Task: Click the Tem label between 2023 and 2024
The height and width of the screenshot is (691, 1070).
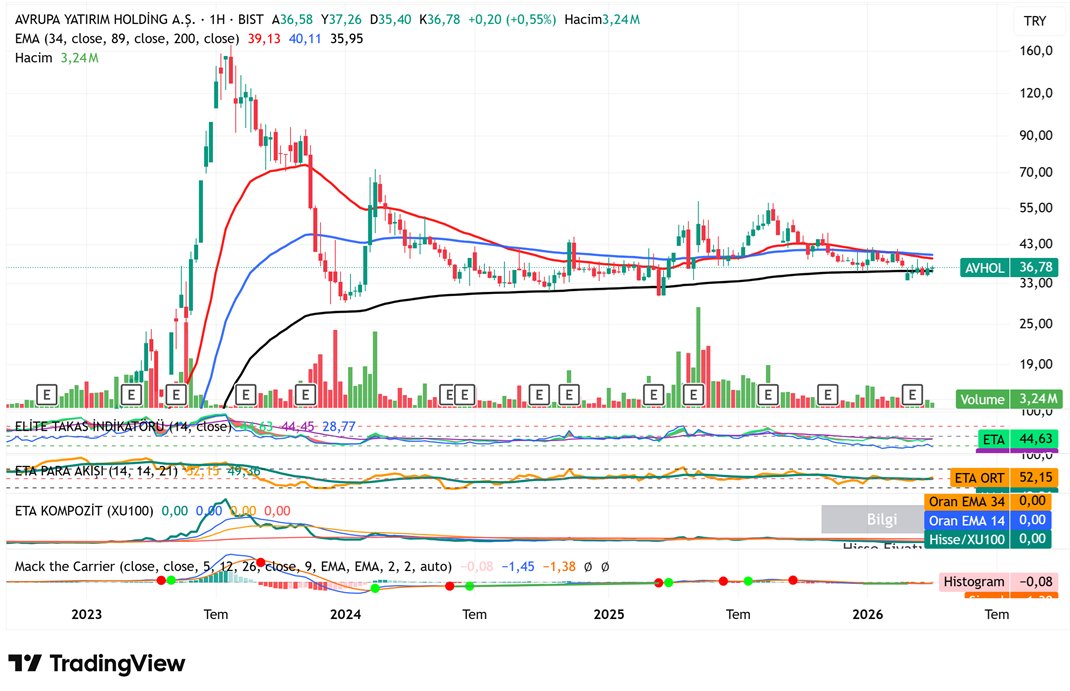Action: (216, 614)
